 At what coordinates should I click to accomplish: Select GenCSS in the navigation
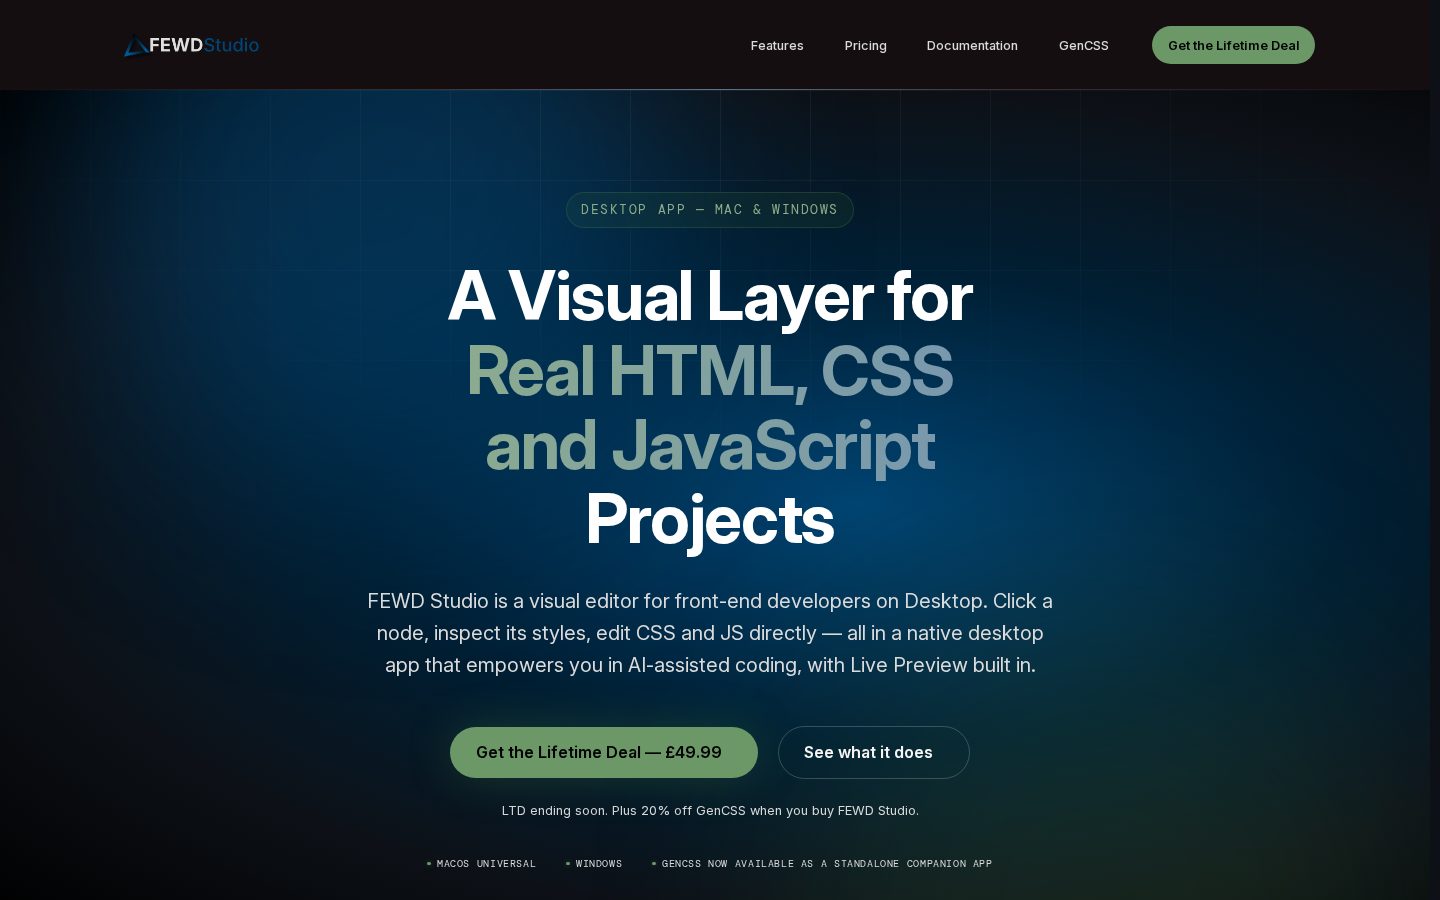coord(1083,45)
